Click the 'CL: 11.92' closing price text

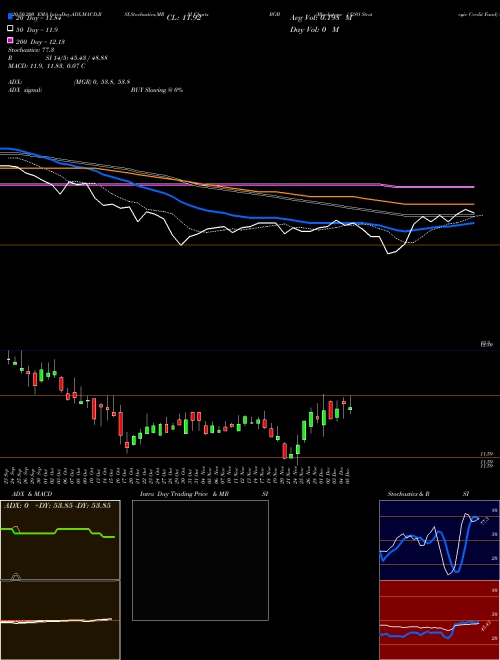click(184, 18)
